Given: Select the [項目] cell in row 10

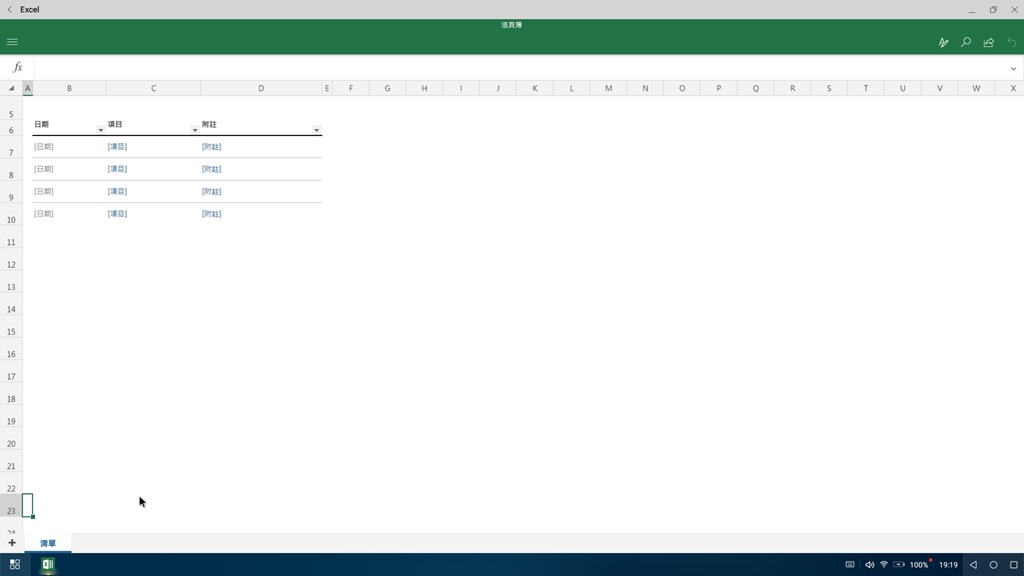Looking at the screenshot, I should [153, 214].
